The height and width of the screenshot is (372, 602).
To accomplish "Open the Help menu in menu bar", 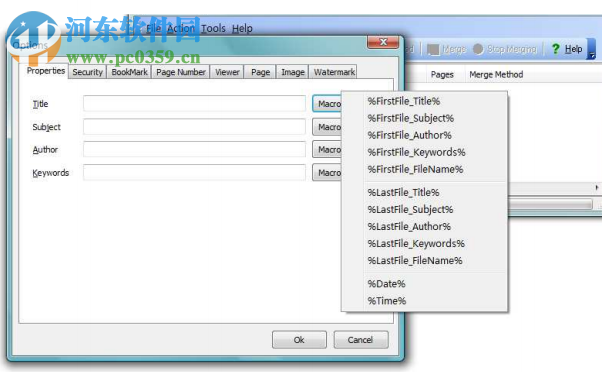I will click(x=242, y=28).
